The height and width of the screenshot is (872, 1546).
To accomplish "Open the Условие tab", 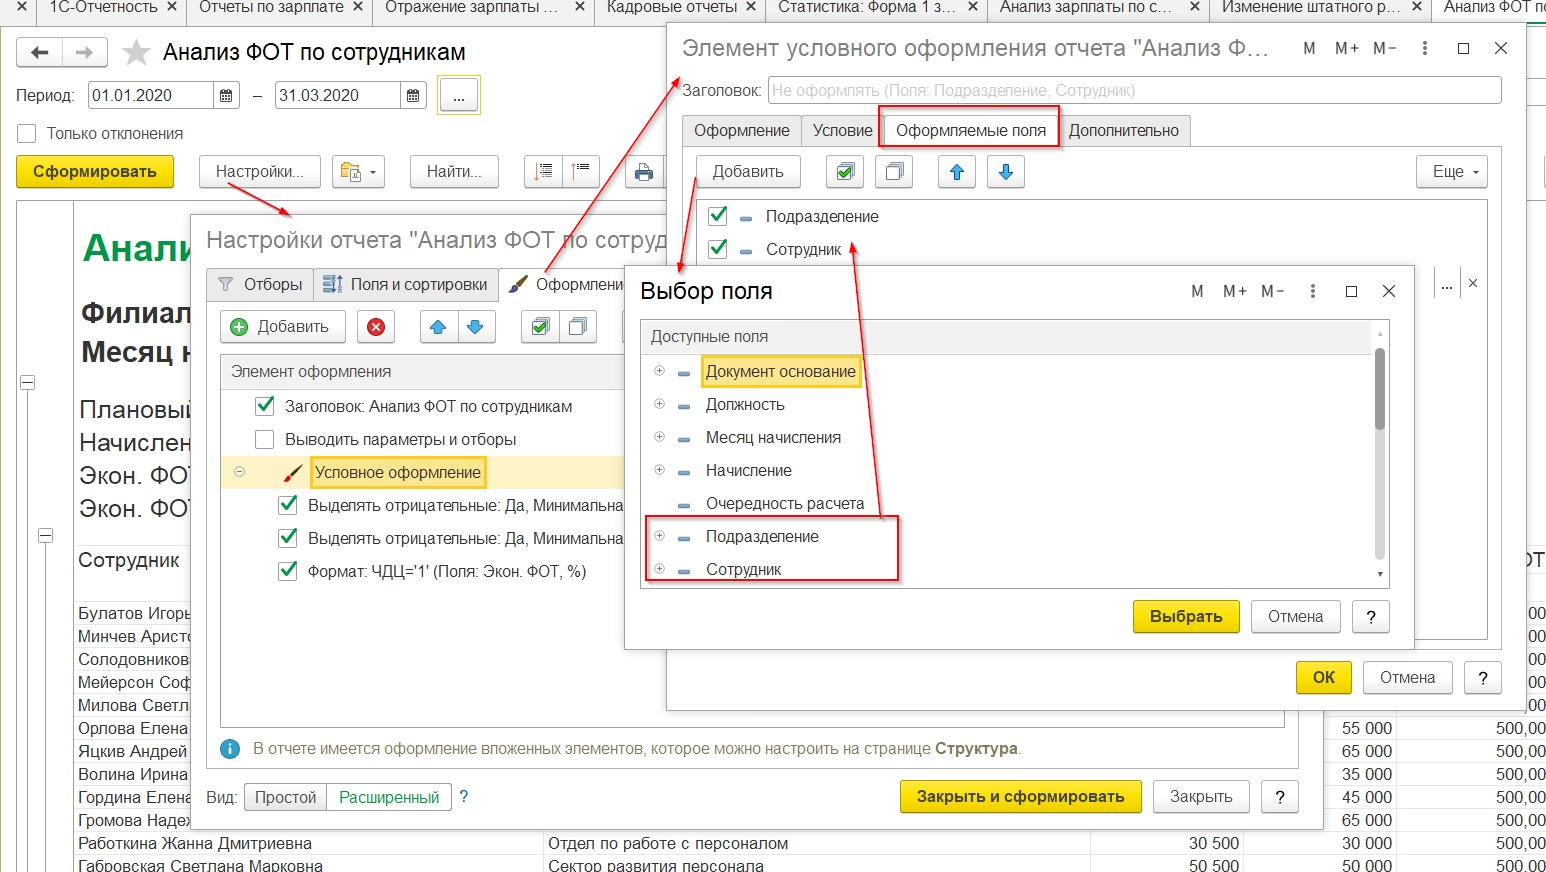I will coord(842,131).
